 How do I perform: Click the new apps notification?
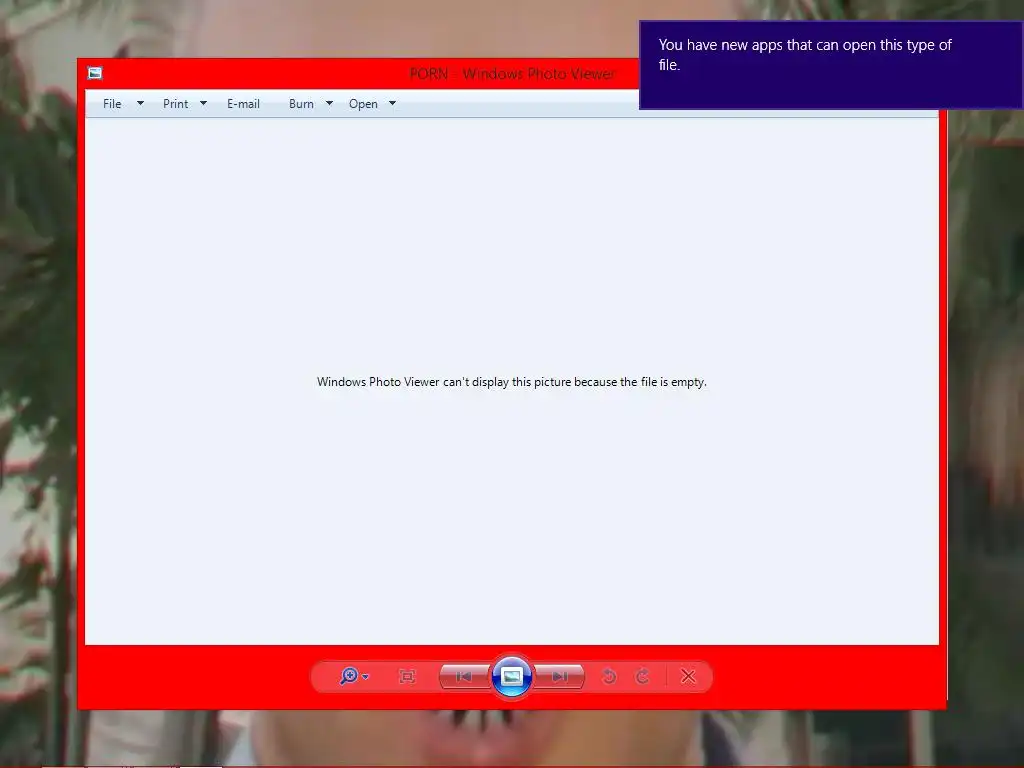click(x=831, y=65)
